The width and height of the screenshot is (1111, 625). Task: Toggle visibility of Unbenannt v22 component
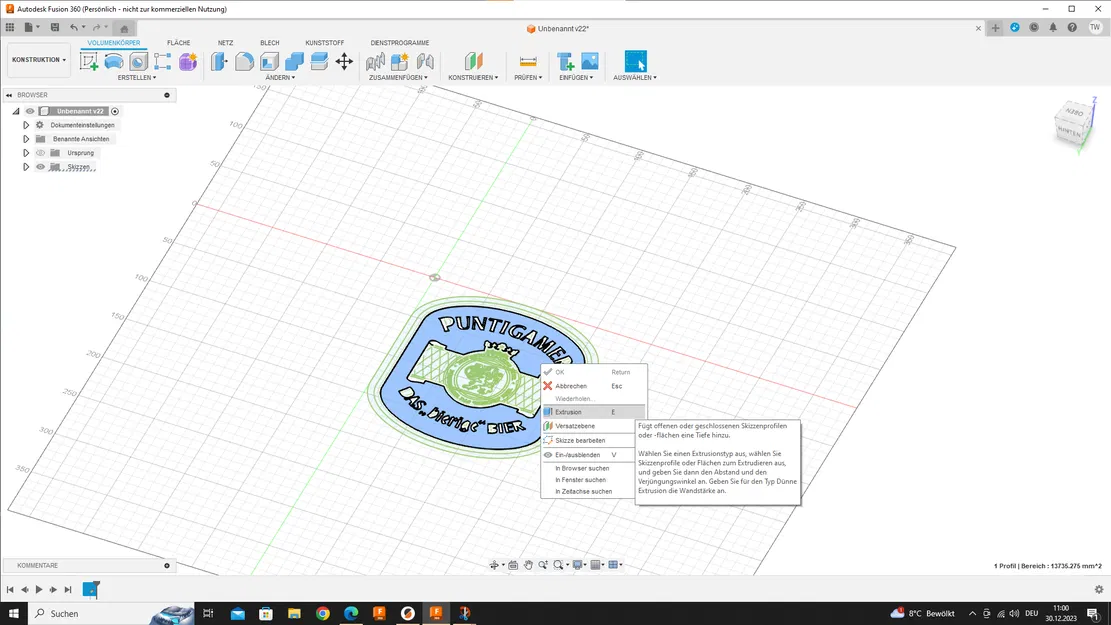tap(30, 111)
